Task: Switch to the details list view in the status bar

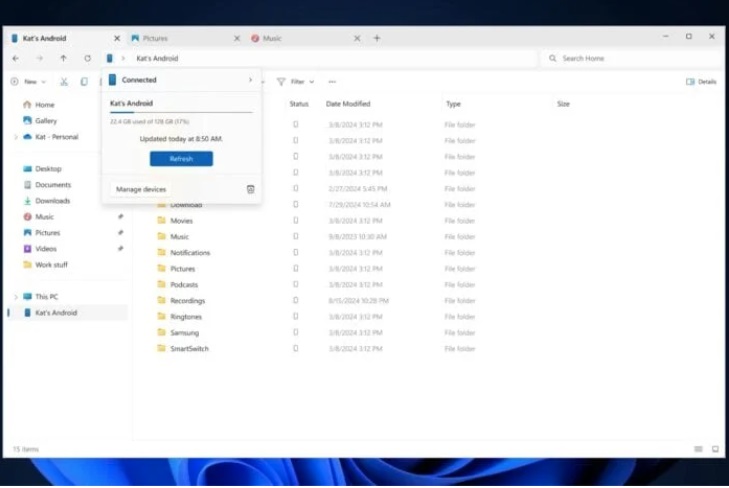Action: (x=699, y=450)
